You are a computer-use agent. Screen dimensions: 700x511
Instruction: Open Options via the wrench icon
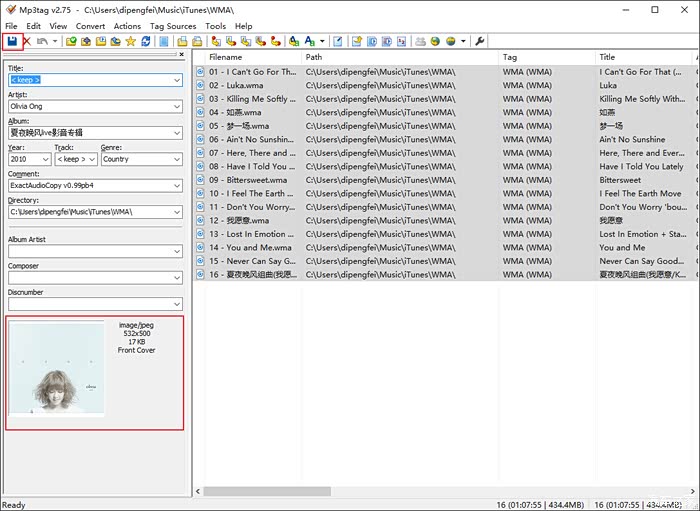click(479, 41)
